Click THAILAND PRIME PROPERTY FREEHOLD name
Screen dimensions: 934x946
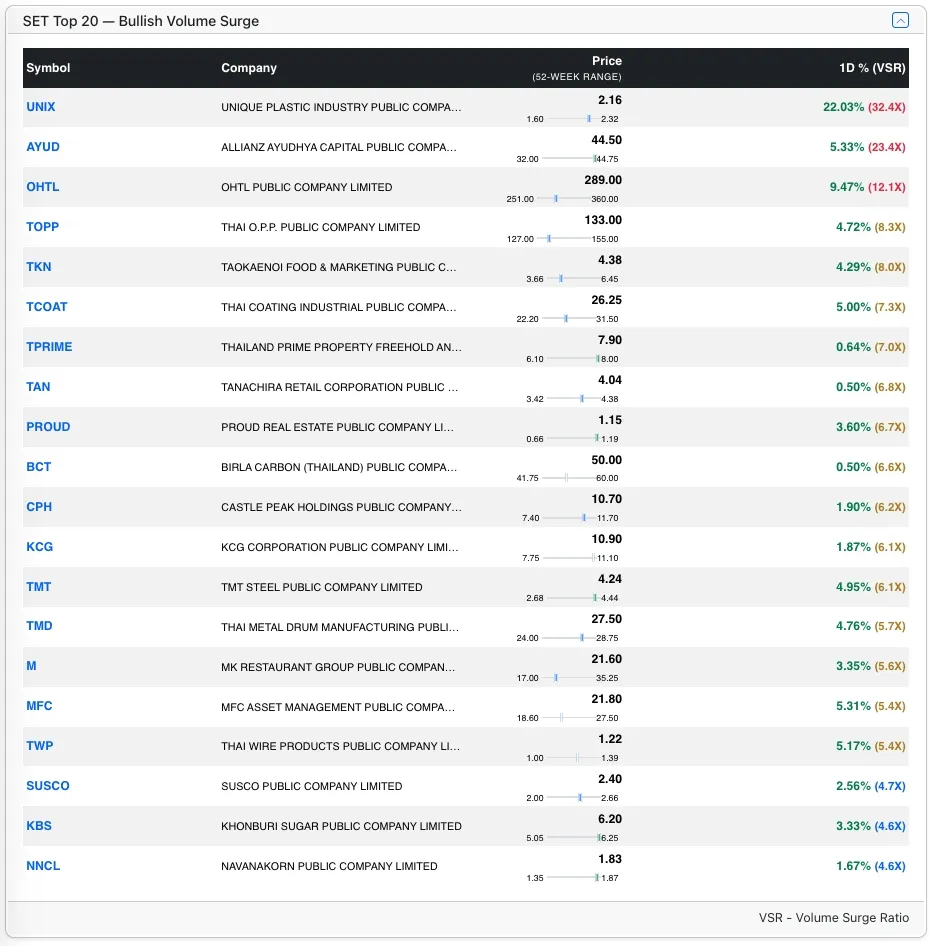coord(341,347)
